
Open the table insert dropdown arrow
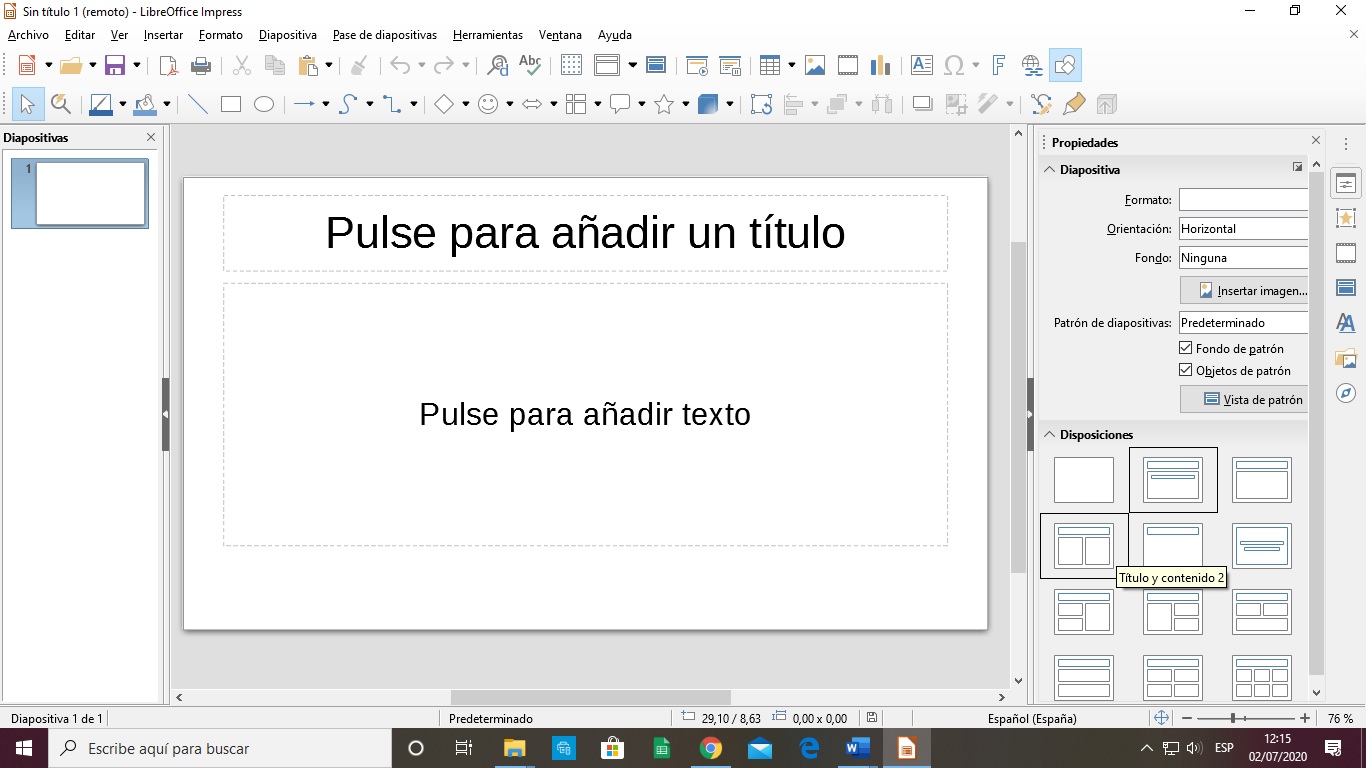coord(791,66)
